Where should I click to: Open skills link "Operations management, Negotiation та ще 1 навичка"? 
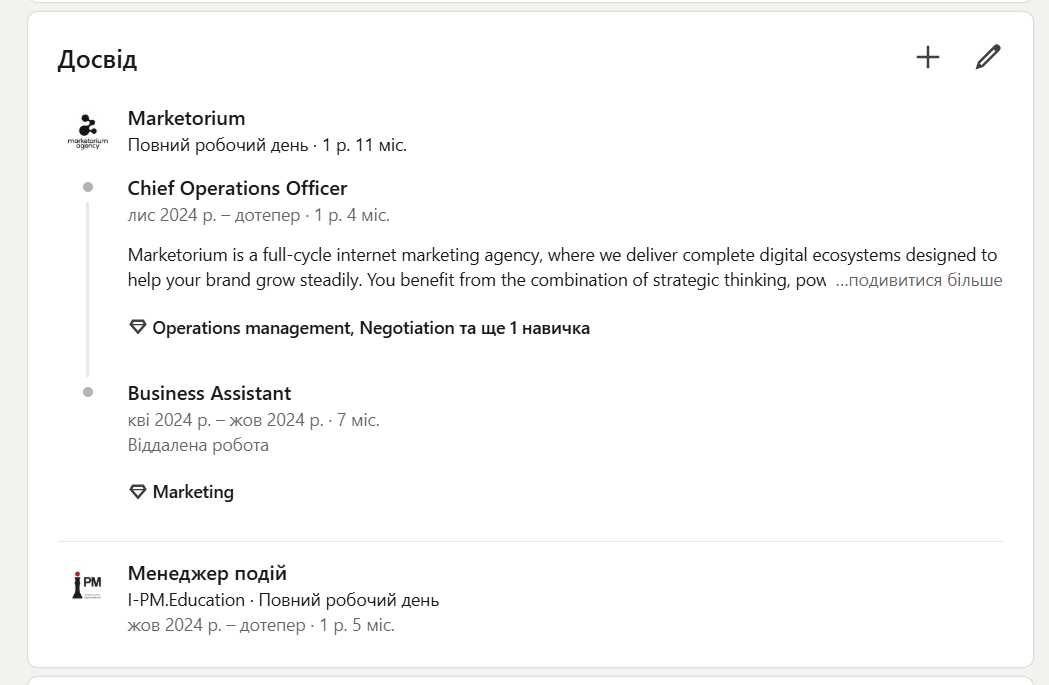click(371, 328)
